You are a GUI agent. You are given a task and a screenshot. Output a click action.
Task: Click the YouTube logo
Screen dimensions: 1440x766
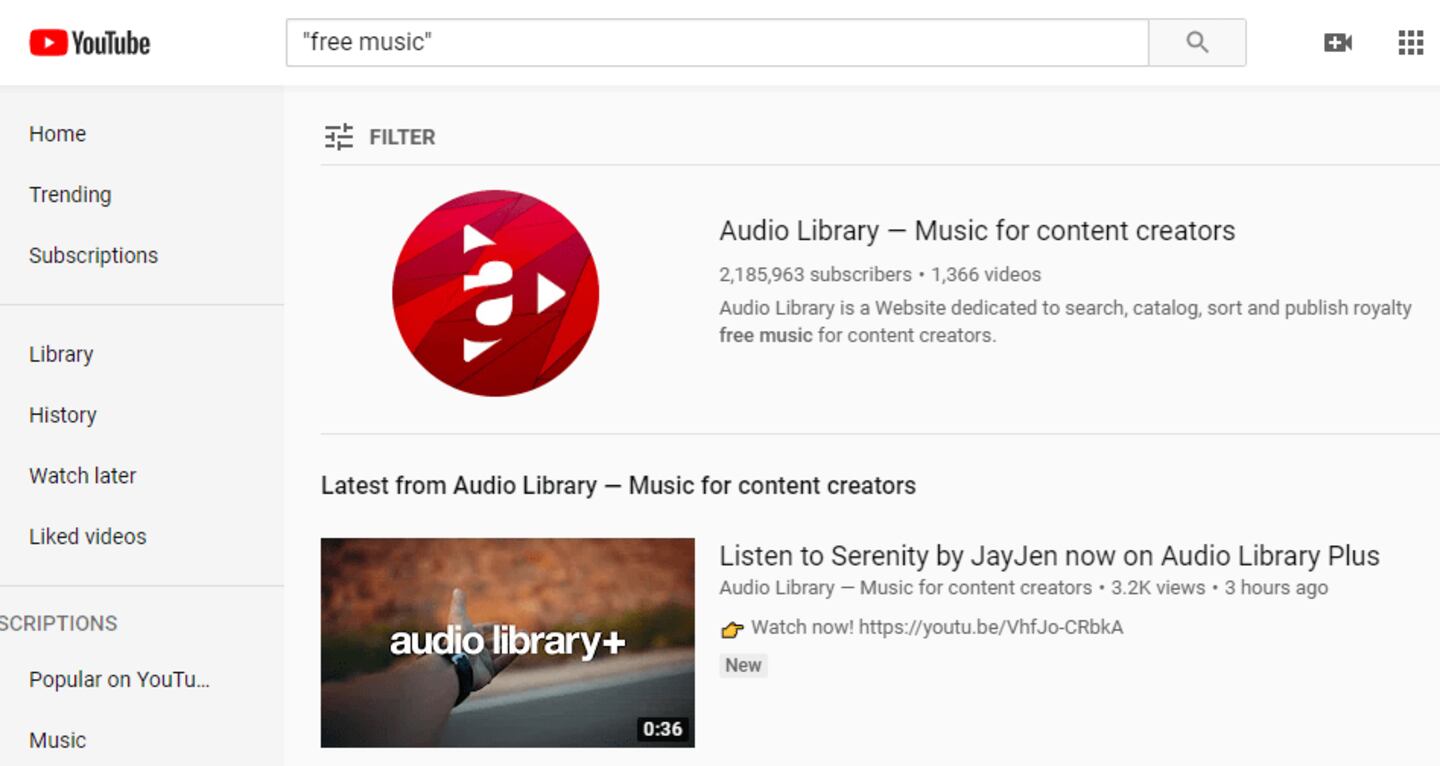pyautogui.click(x=90, y=42)
